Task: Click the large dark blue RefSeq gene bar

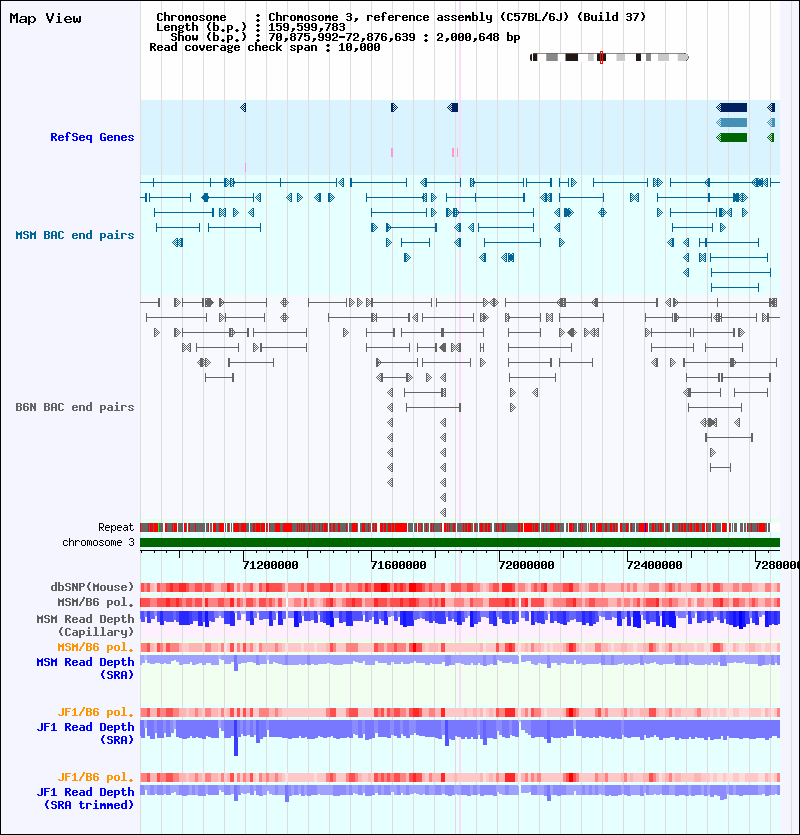Action: pos(732,108)
